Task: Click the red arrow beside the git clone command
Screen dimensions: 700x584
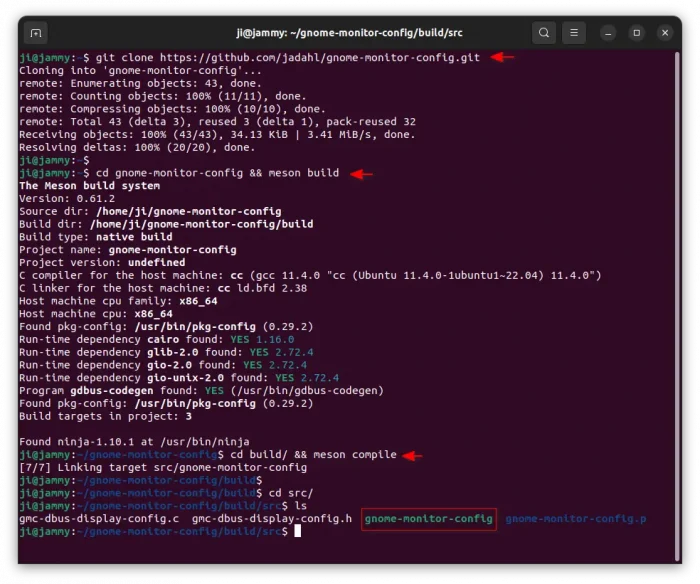Action: pos(502,57)
